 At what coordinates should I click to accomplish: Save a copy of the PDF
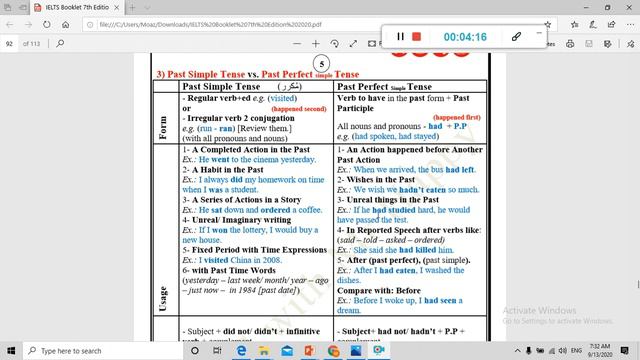point(608,44)
